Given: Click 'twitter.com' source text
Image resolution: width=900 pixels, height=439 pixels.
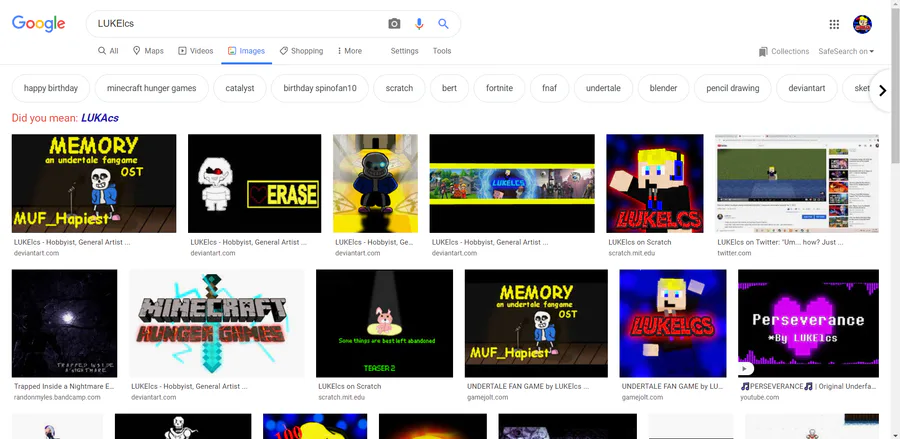Looking at the screenshot, I should coord(734,253).
